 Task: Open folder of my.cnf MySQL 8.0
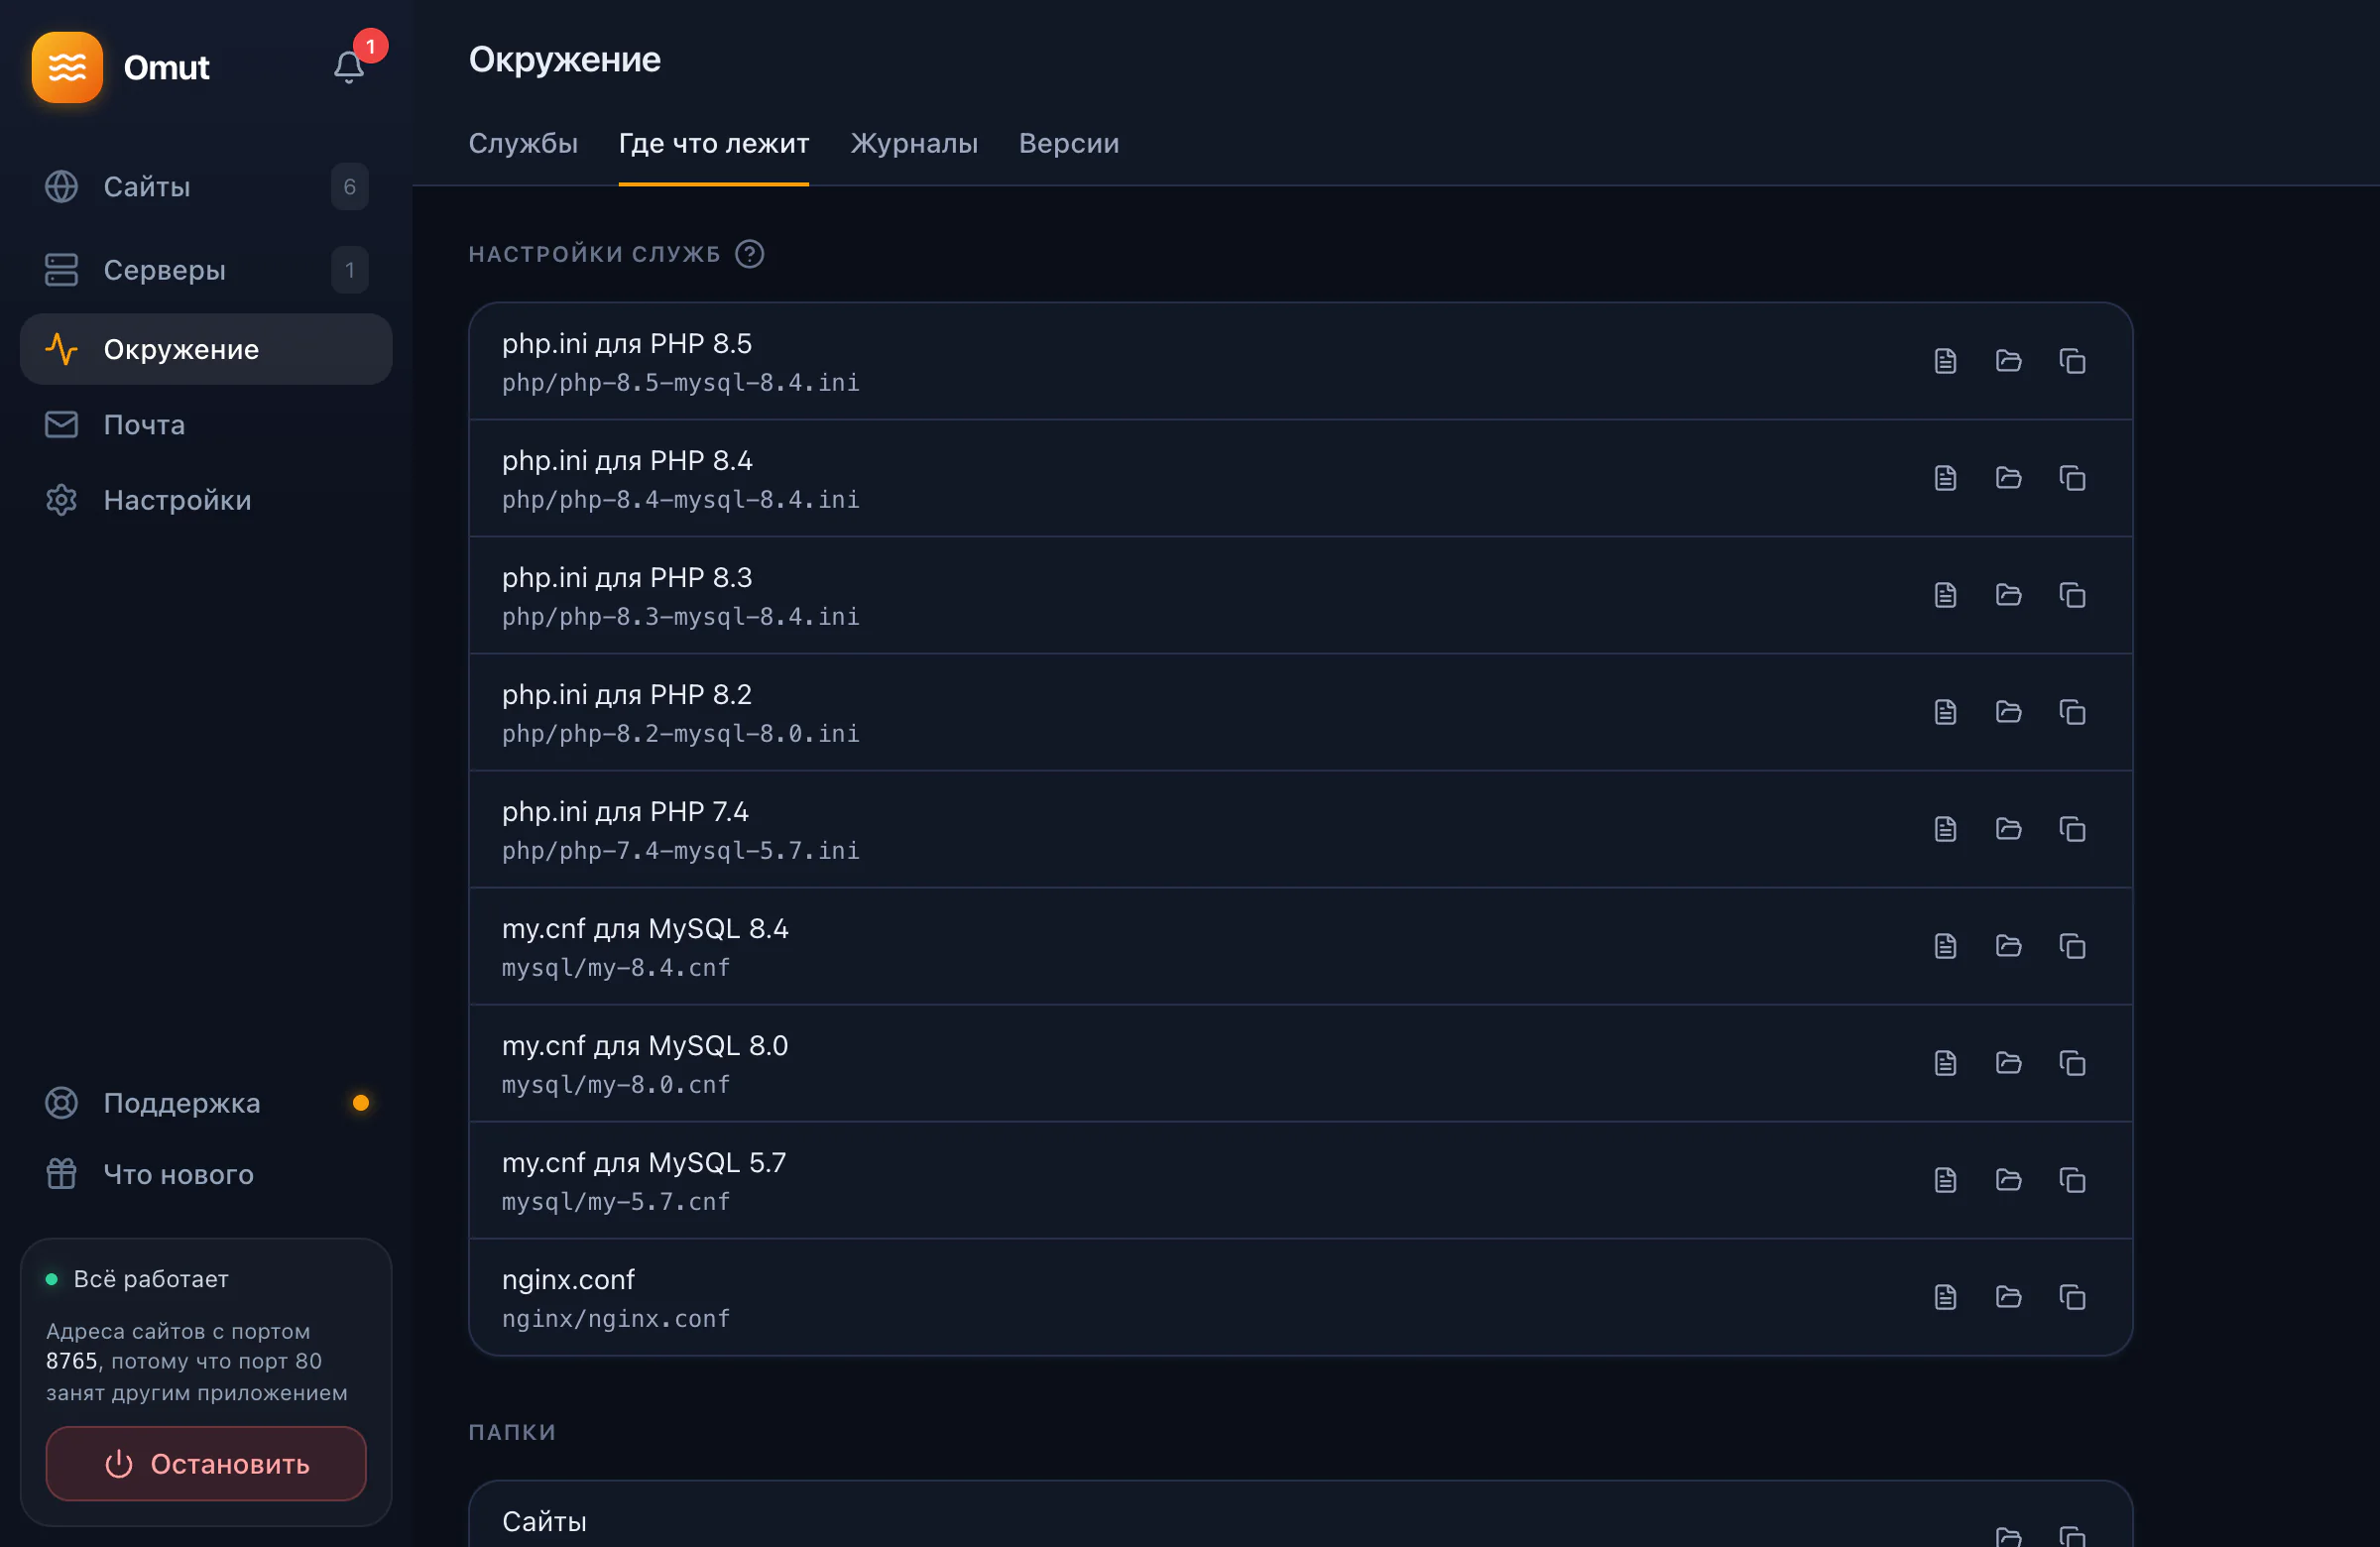pos(2008,1063)
